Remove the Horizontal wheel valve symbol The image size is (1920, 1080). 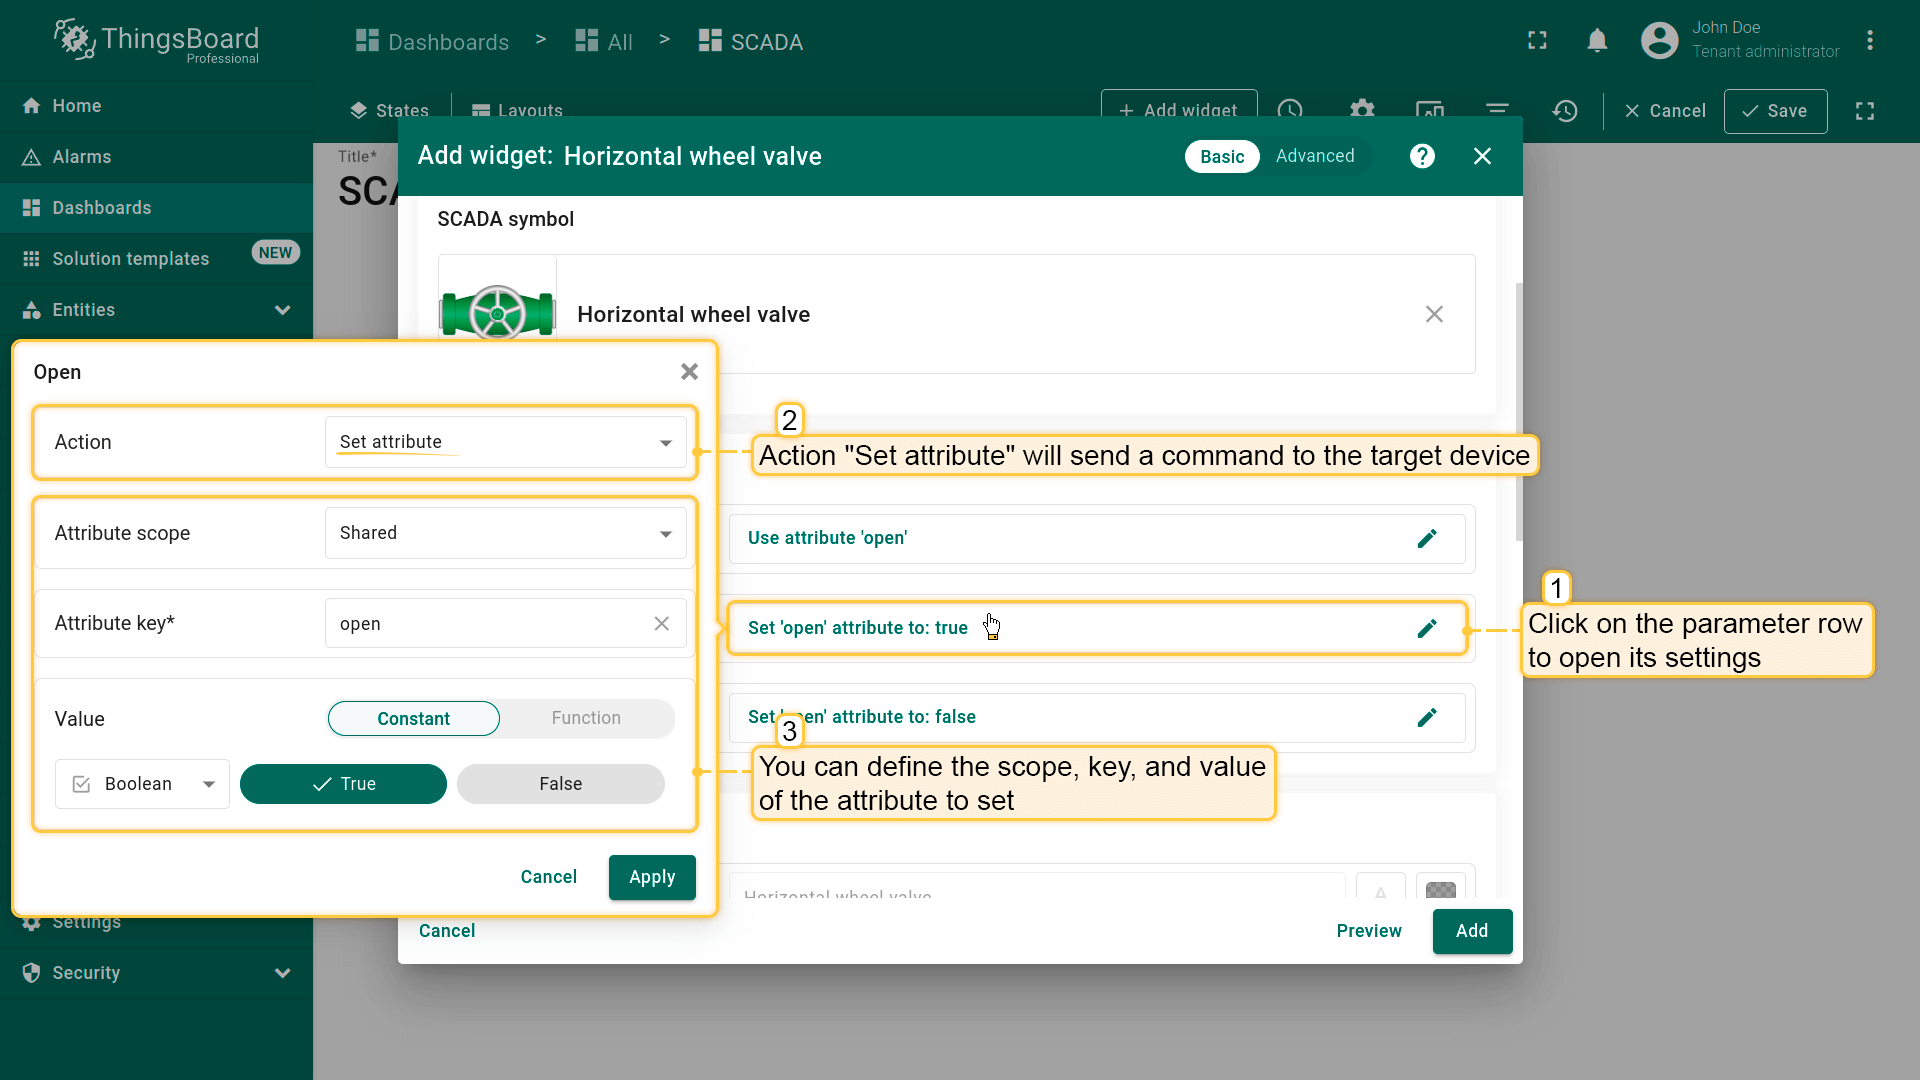(x=1434, y=314)
